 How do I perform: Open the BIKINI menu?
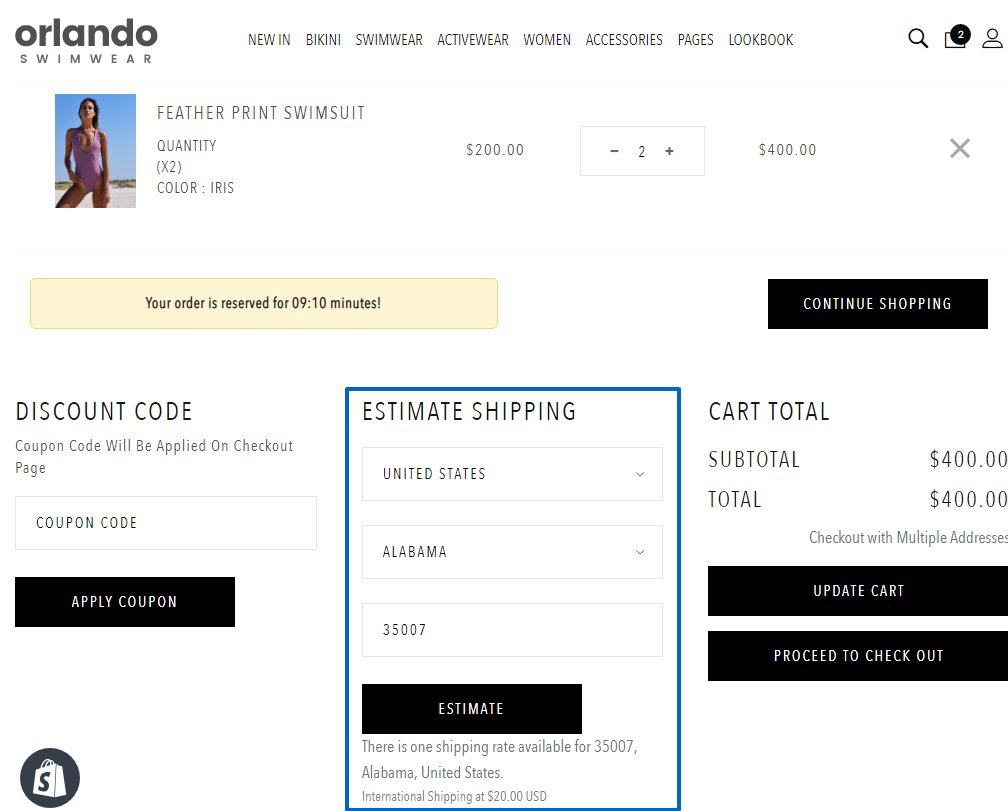pyautogui.click(x=323, y=40)
